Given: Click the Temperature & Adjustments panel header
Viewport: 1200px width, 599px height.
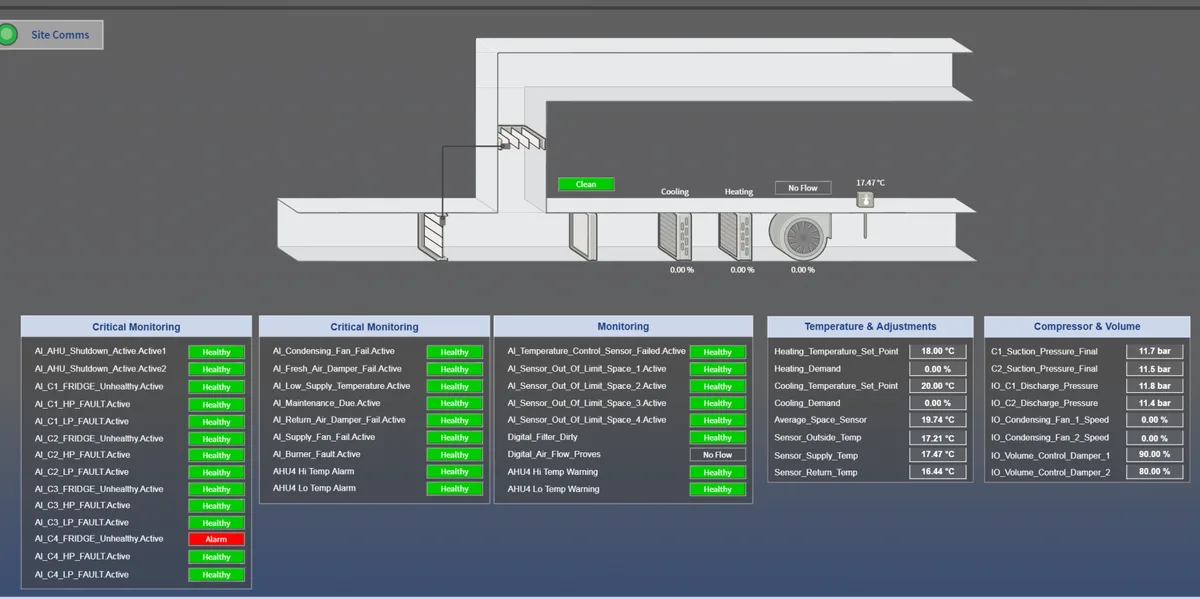Looking at the screenshot, I should [870, 327].
